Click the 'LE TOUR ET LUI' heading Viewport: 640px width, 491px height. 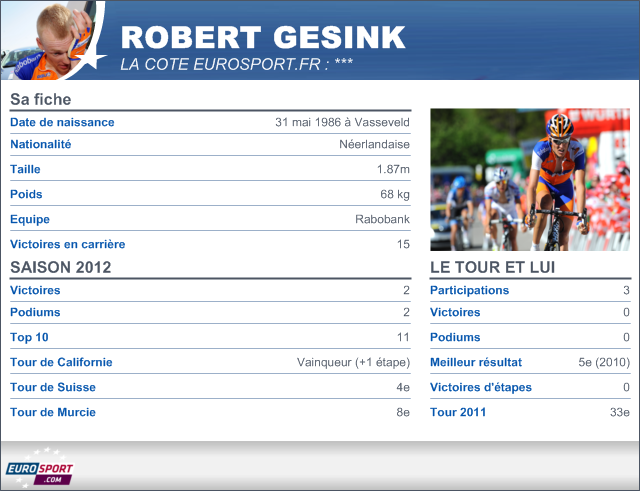pos(493,267)
